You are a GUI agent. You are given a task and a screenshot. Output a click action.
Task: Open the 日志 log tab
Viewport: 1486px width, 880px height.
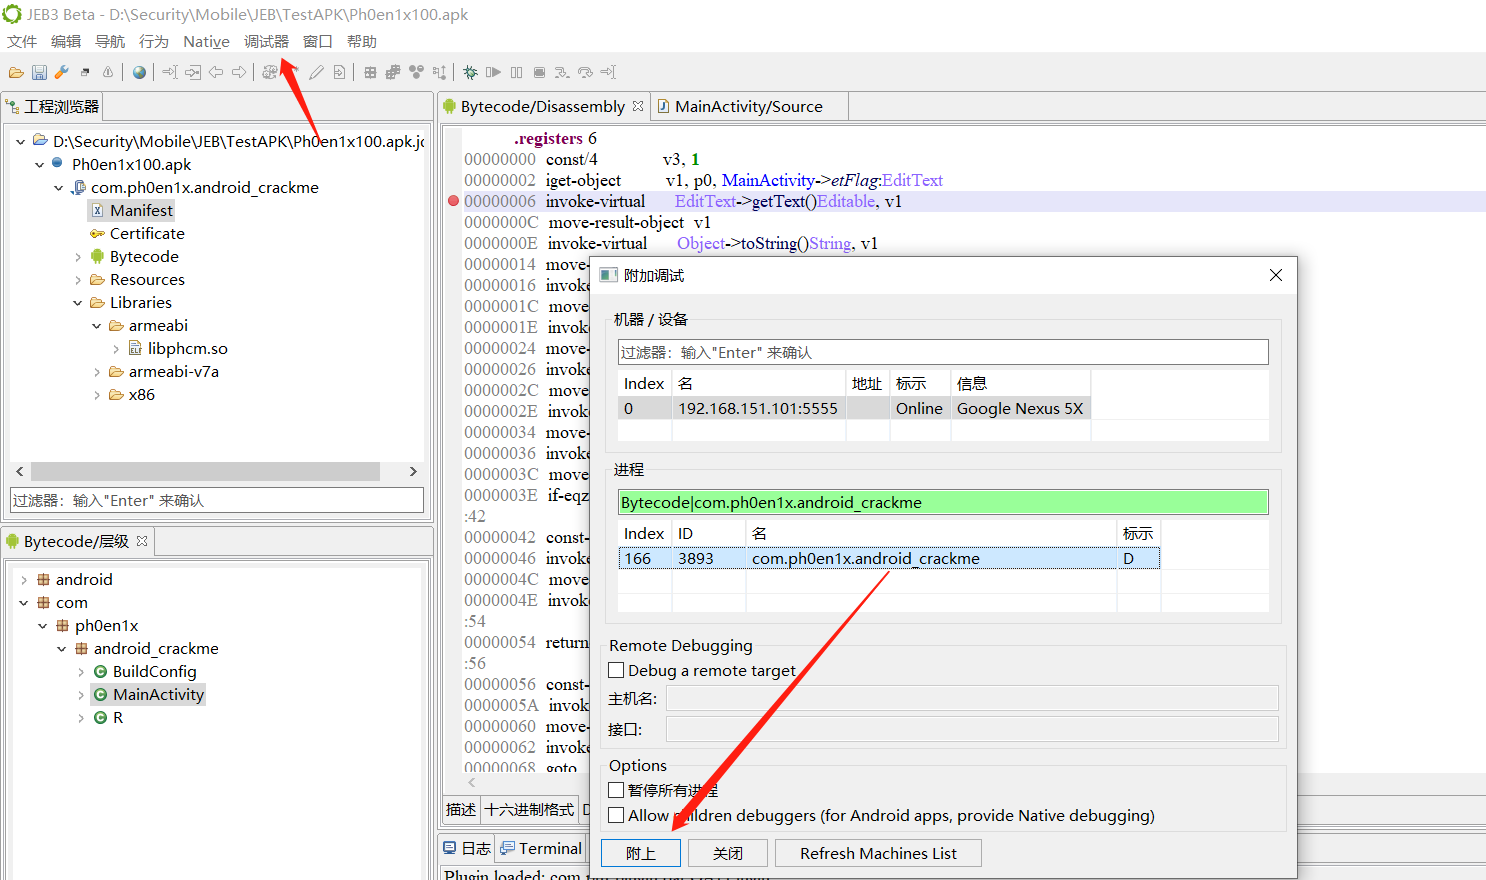point(468,848)
